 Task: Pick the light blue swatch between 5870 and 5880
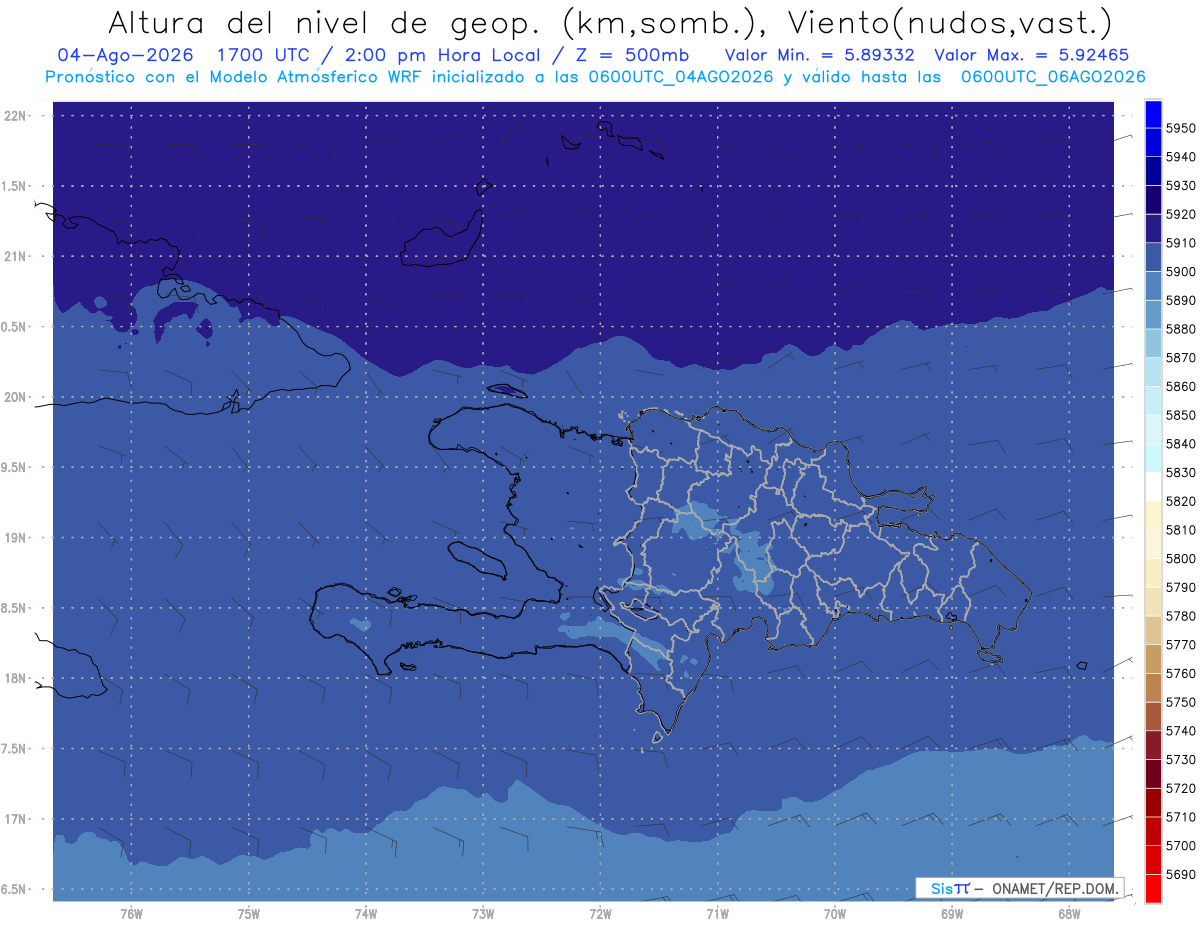[1153, 343]
